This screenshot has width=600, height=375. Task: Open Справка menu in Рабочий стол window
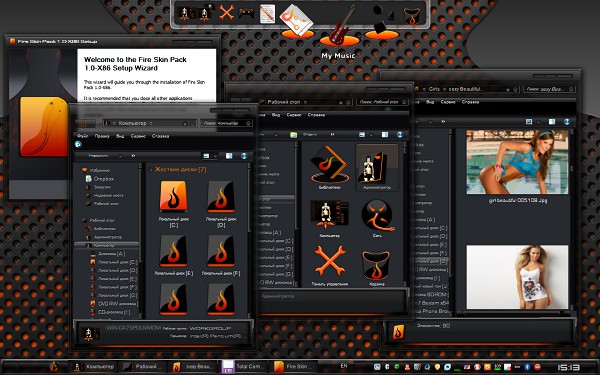[316, 114]
